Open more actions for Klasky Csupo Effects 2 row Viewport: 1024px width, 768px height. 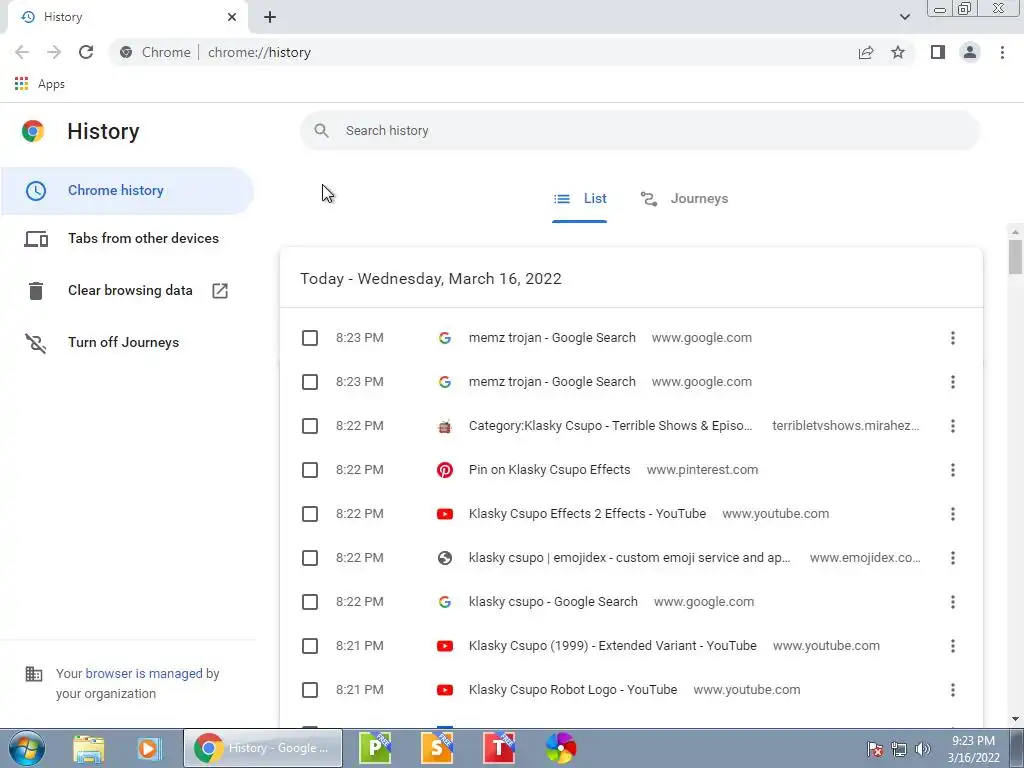click(953, 514)
